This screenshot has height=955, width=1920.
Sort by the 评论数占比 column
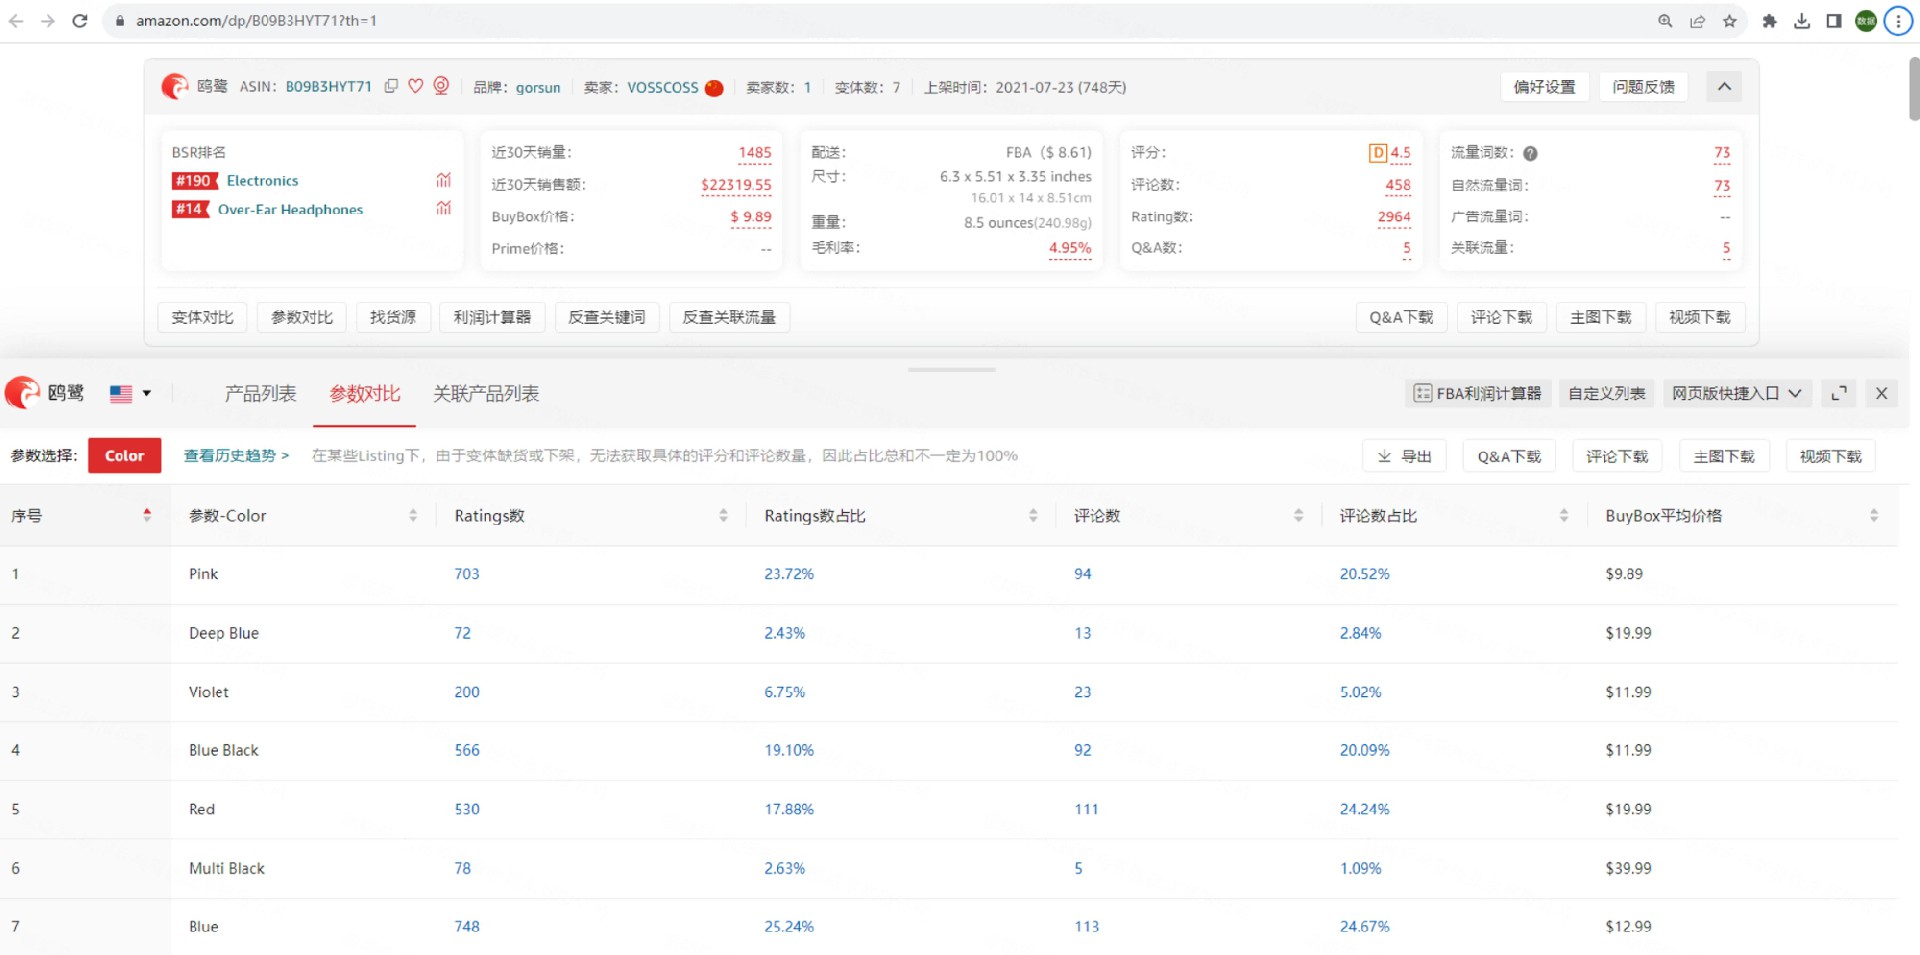[1564, 515]
